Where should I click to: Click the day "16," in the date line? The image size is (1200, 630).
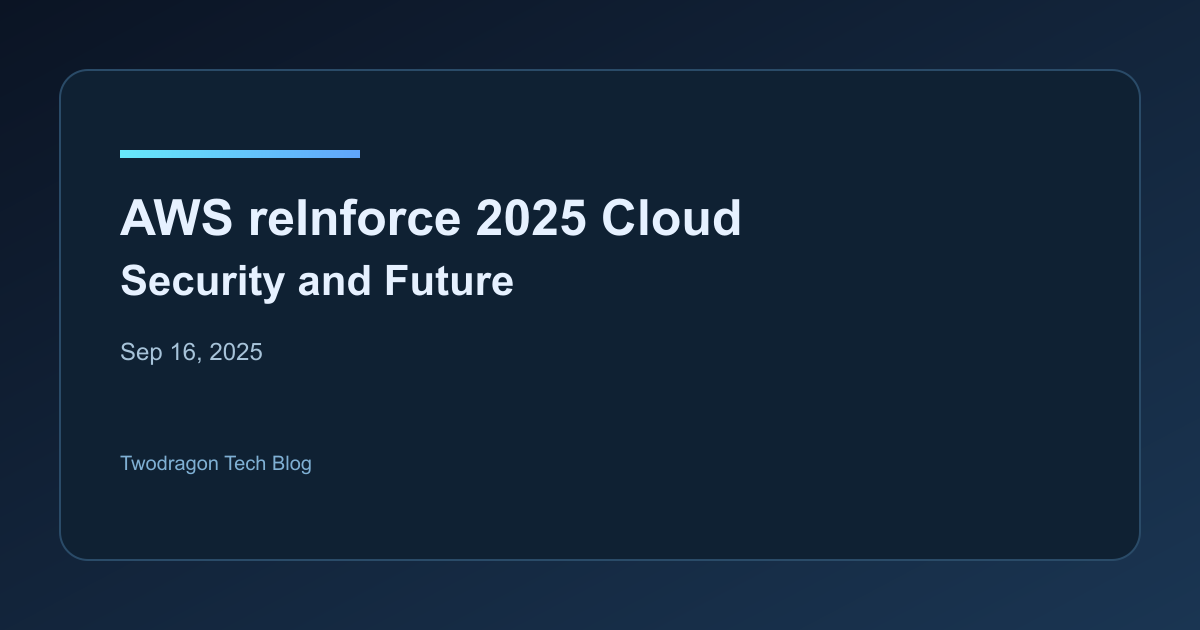184,352
